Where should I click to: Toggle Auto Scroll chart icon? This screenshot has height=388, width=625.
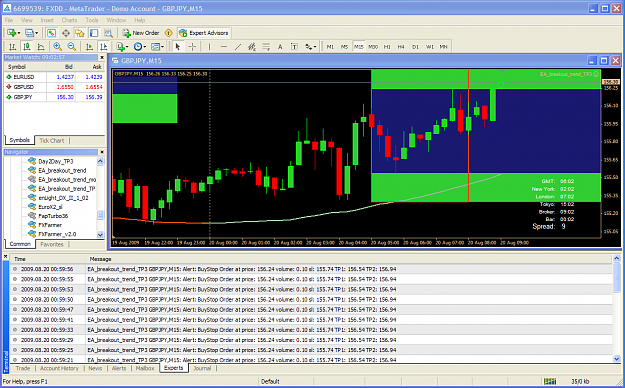(89, 47)
